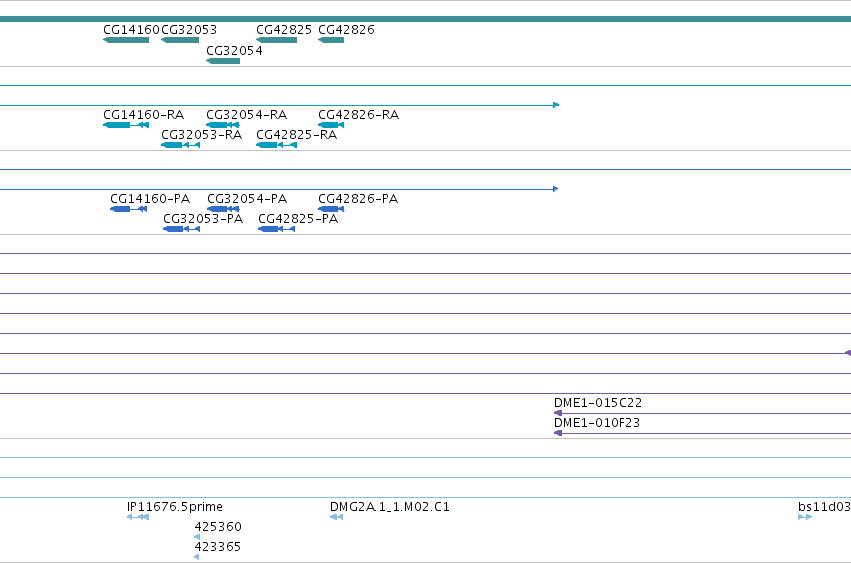Select the DME1-015C22 purple arrowhead

point(557,413)
